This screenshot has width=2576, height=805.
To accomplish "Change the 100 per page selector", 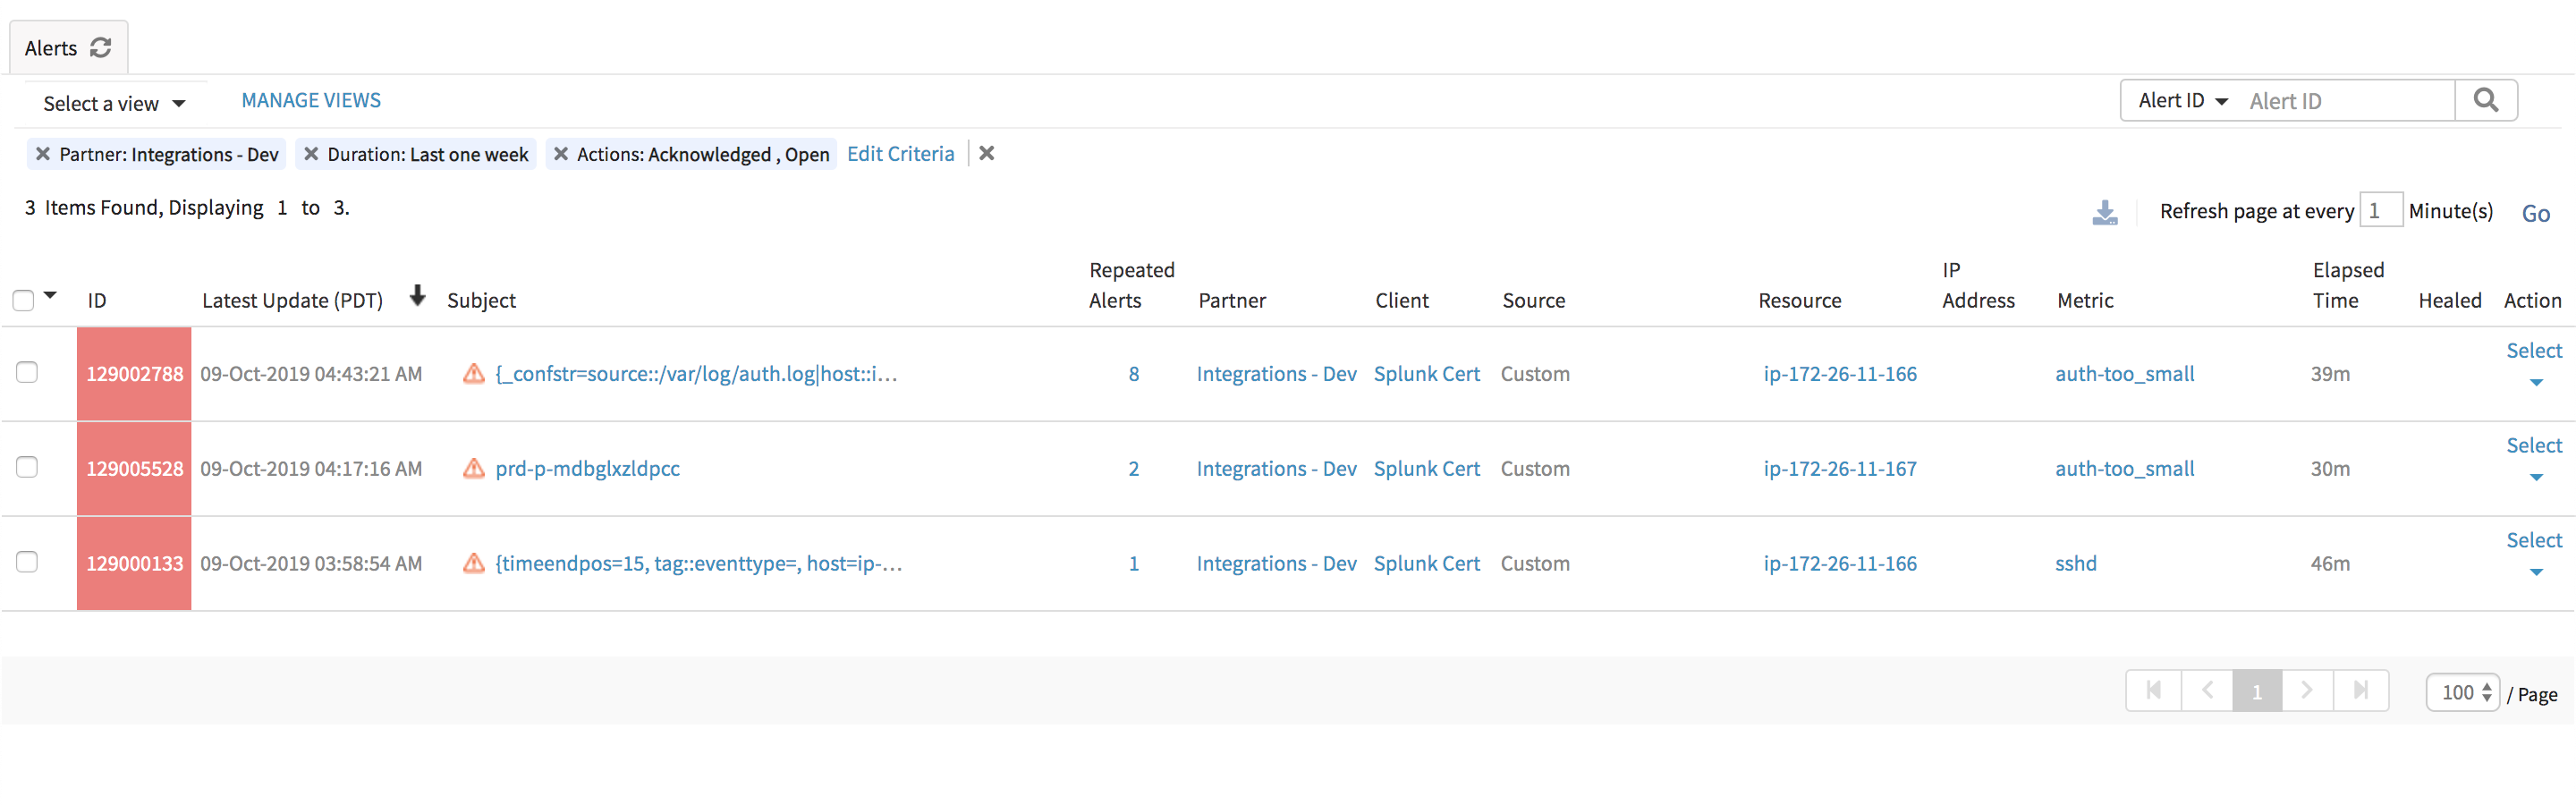I will click(x=2463, y=692).
